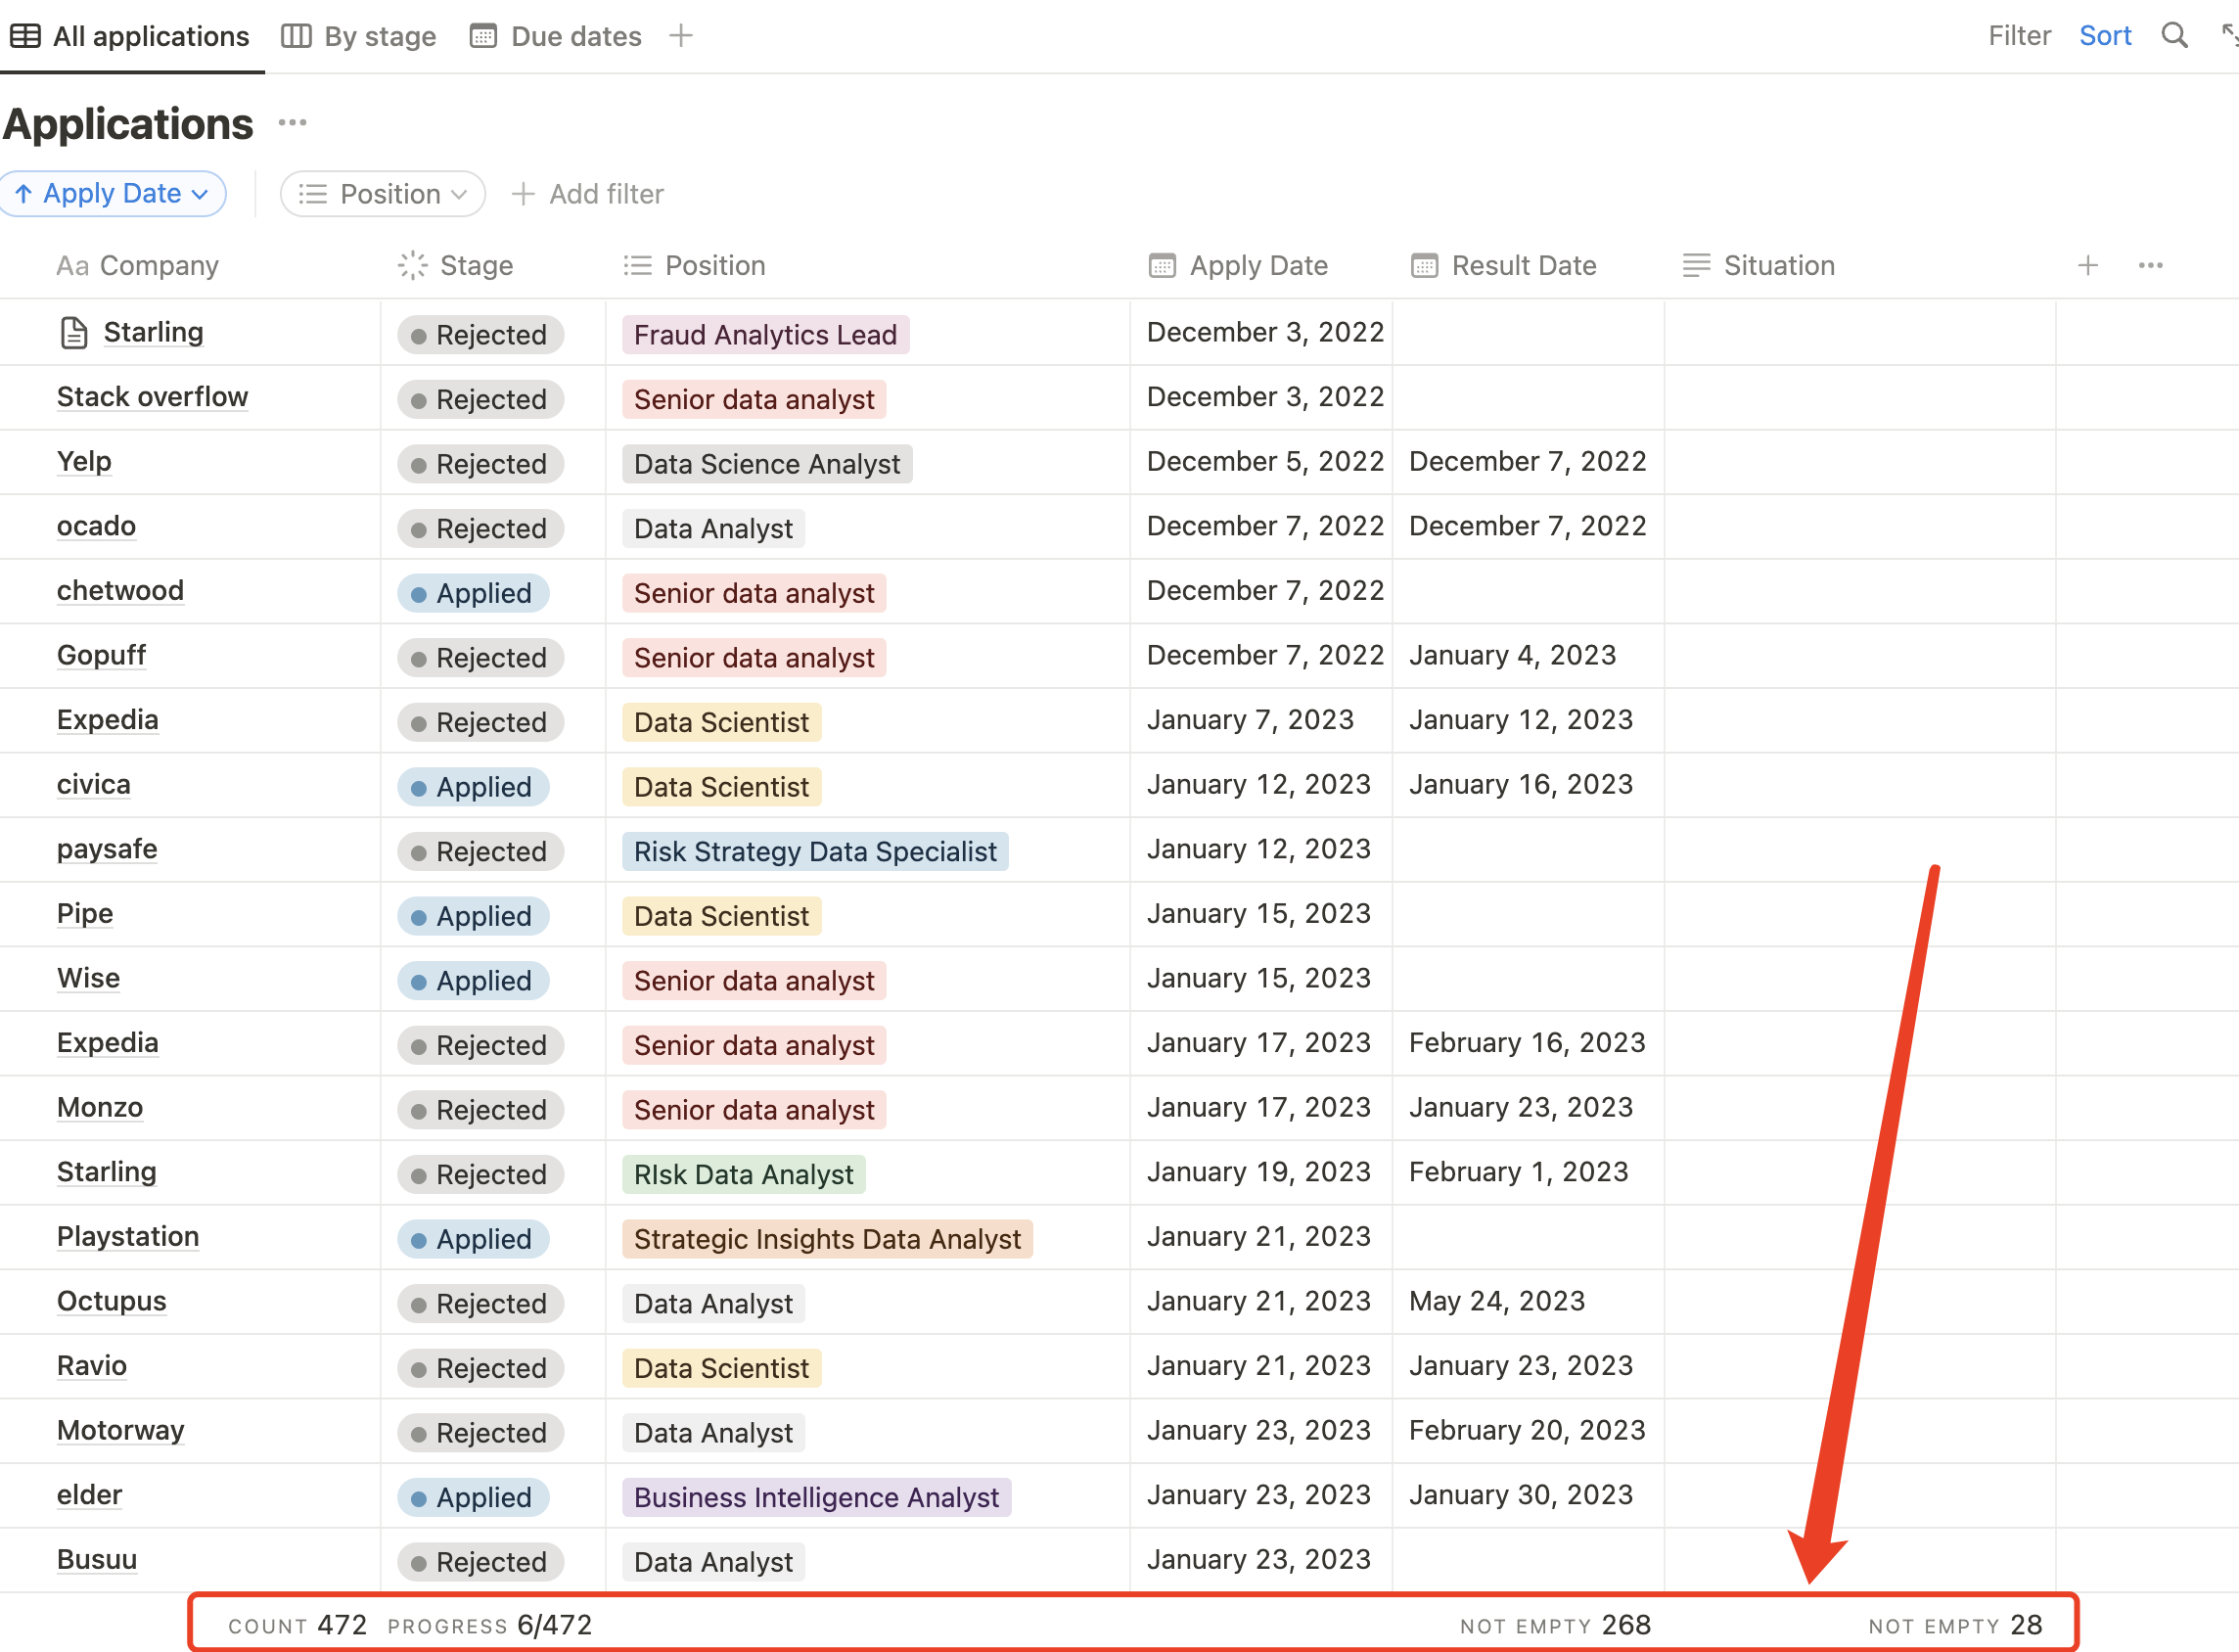Click Position column header
The image size is (2239, 1652).
point(694,265)
